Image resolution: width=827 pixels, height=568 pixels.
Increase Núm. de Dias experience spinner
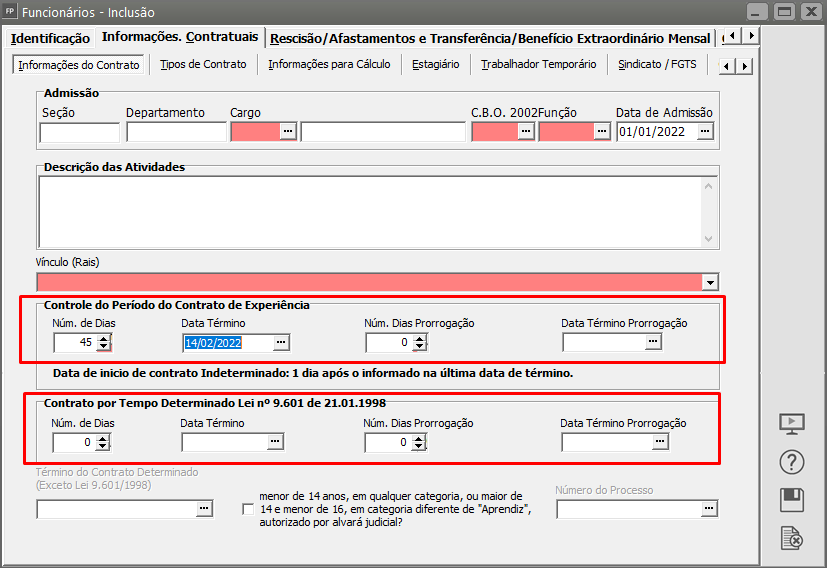(x=103, y=338)
